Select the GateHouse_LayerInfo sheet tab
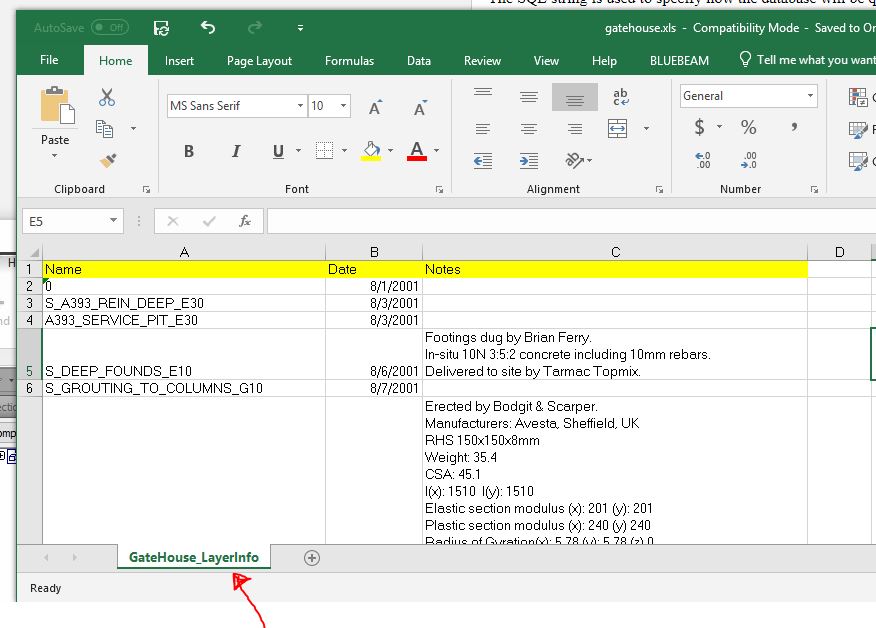The width and height of the screenshot is (876, 628). 194,557
